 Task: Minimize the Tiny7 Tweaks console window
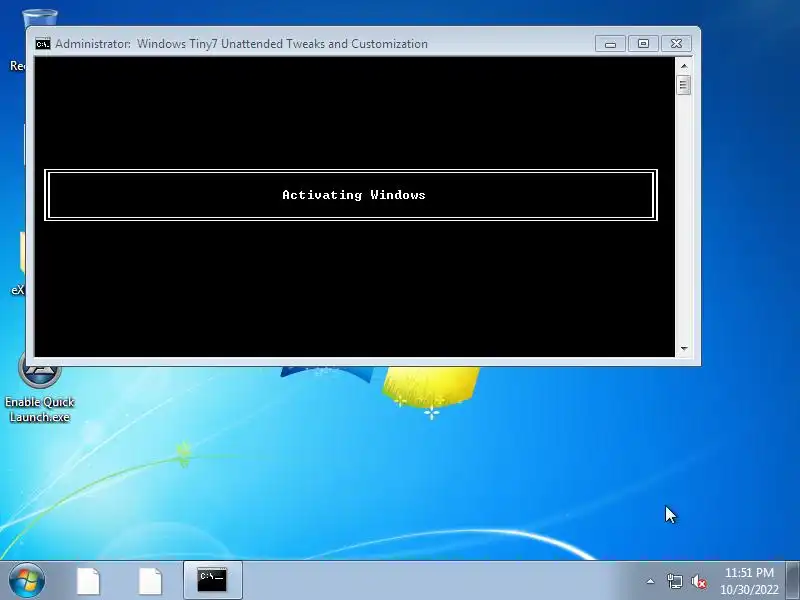(x=610, y=44)
